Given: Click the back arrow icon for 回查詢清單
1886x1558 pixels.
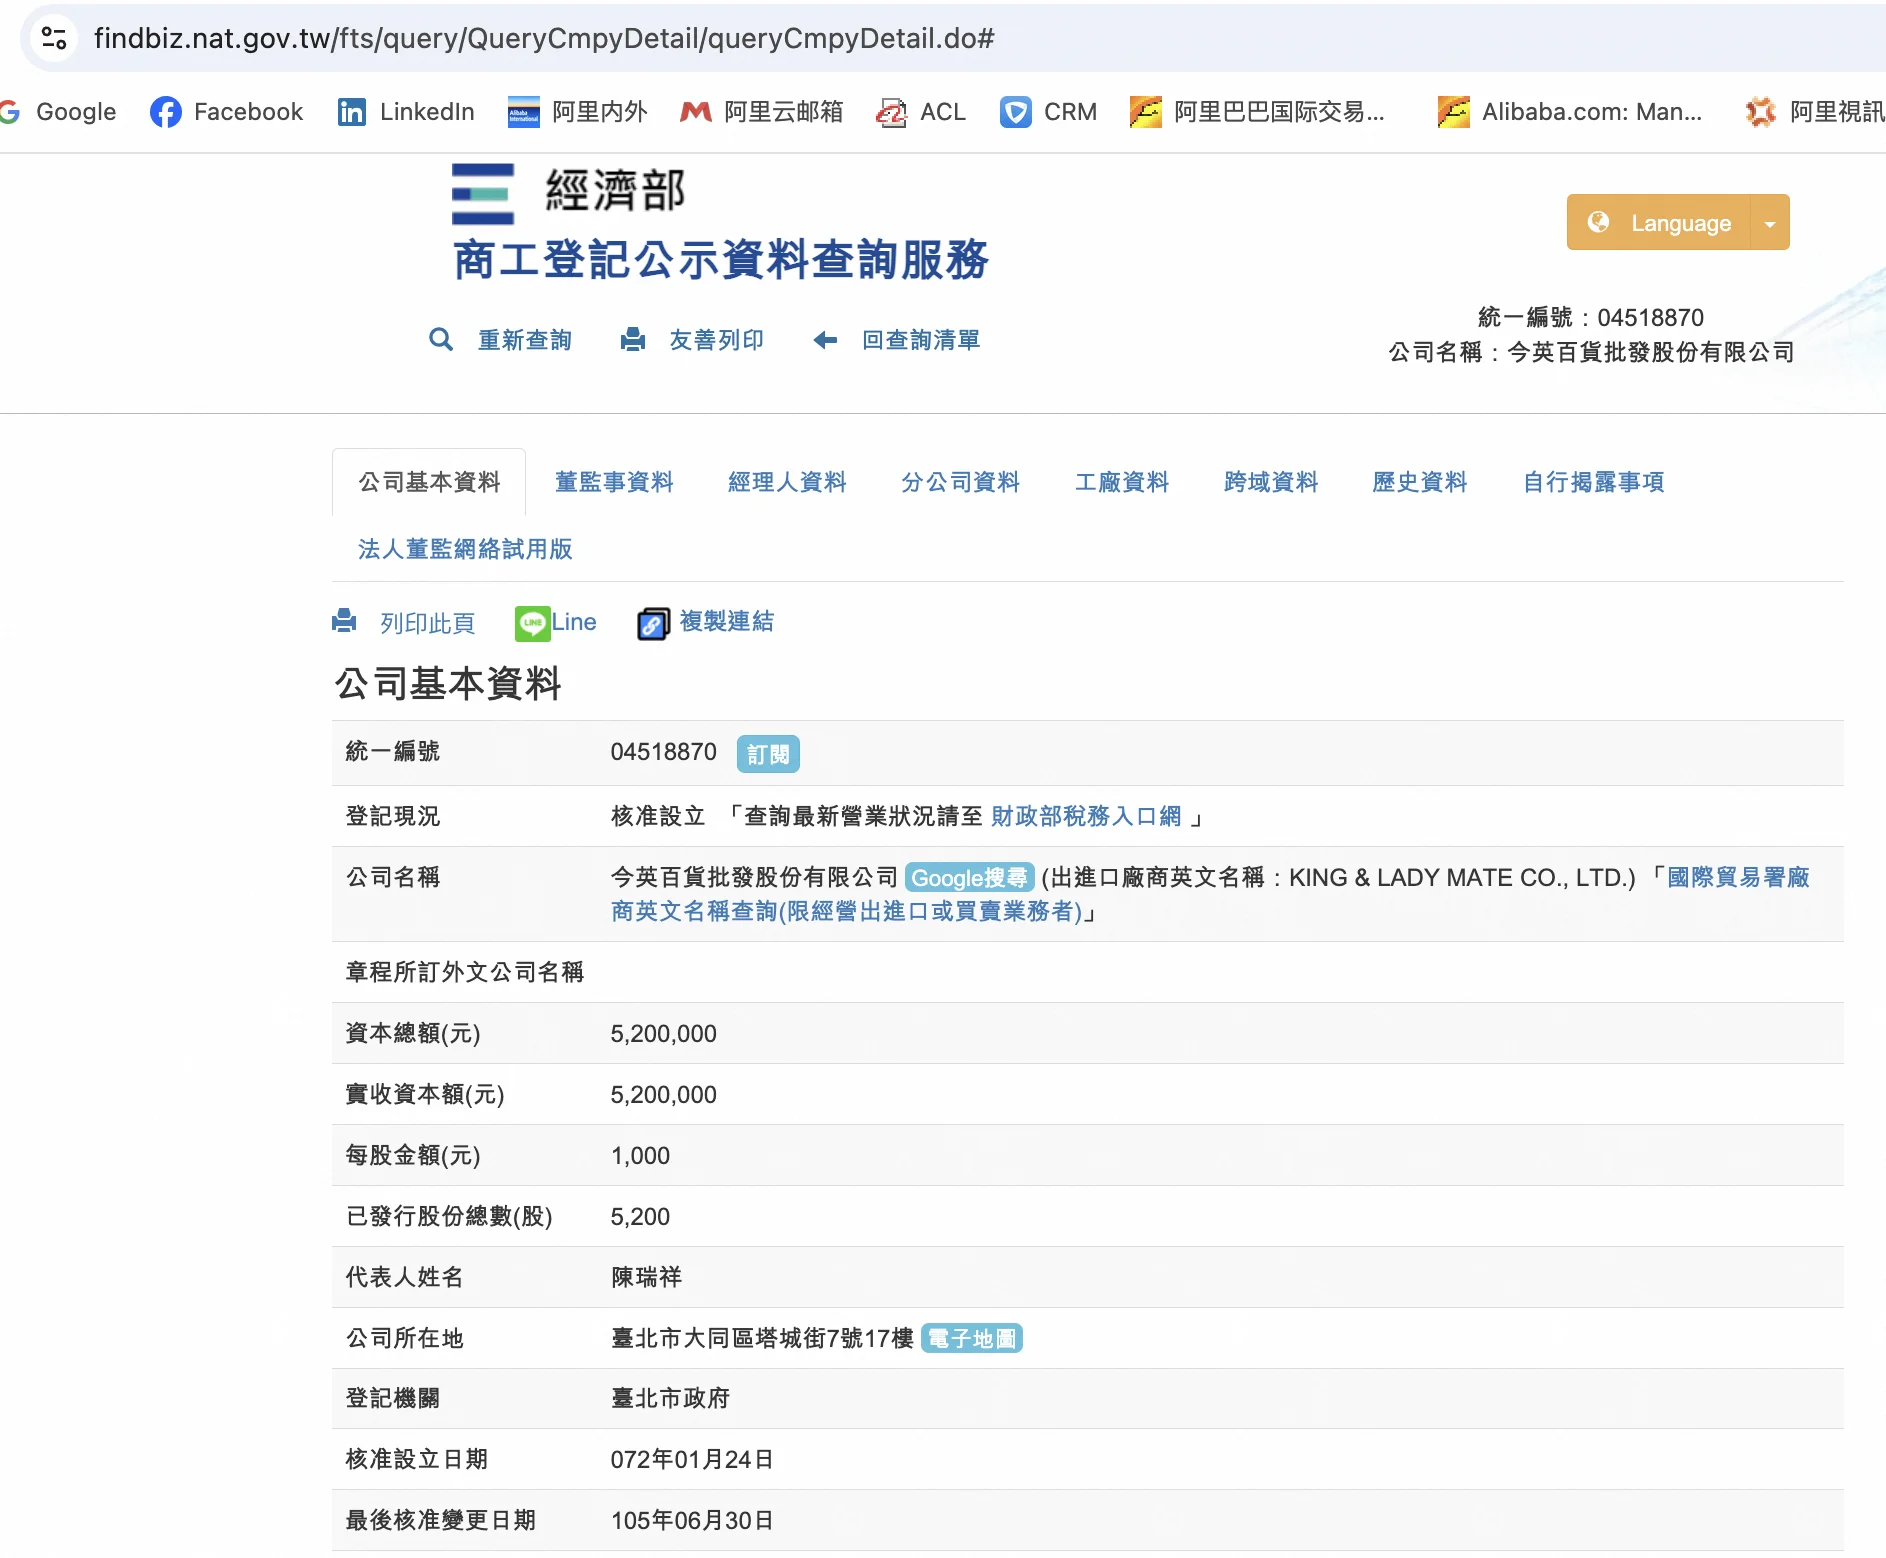Looking at the screenshot, I should pos(825,340).
